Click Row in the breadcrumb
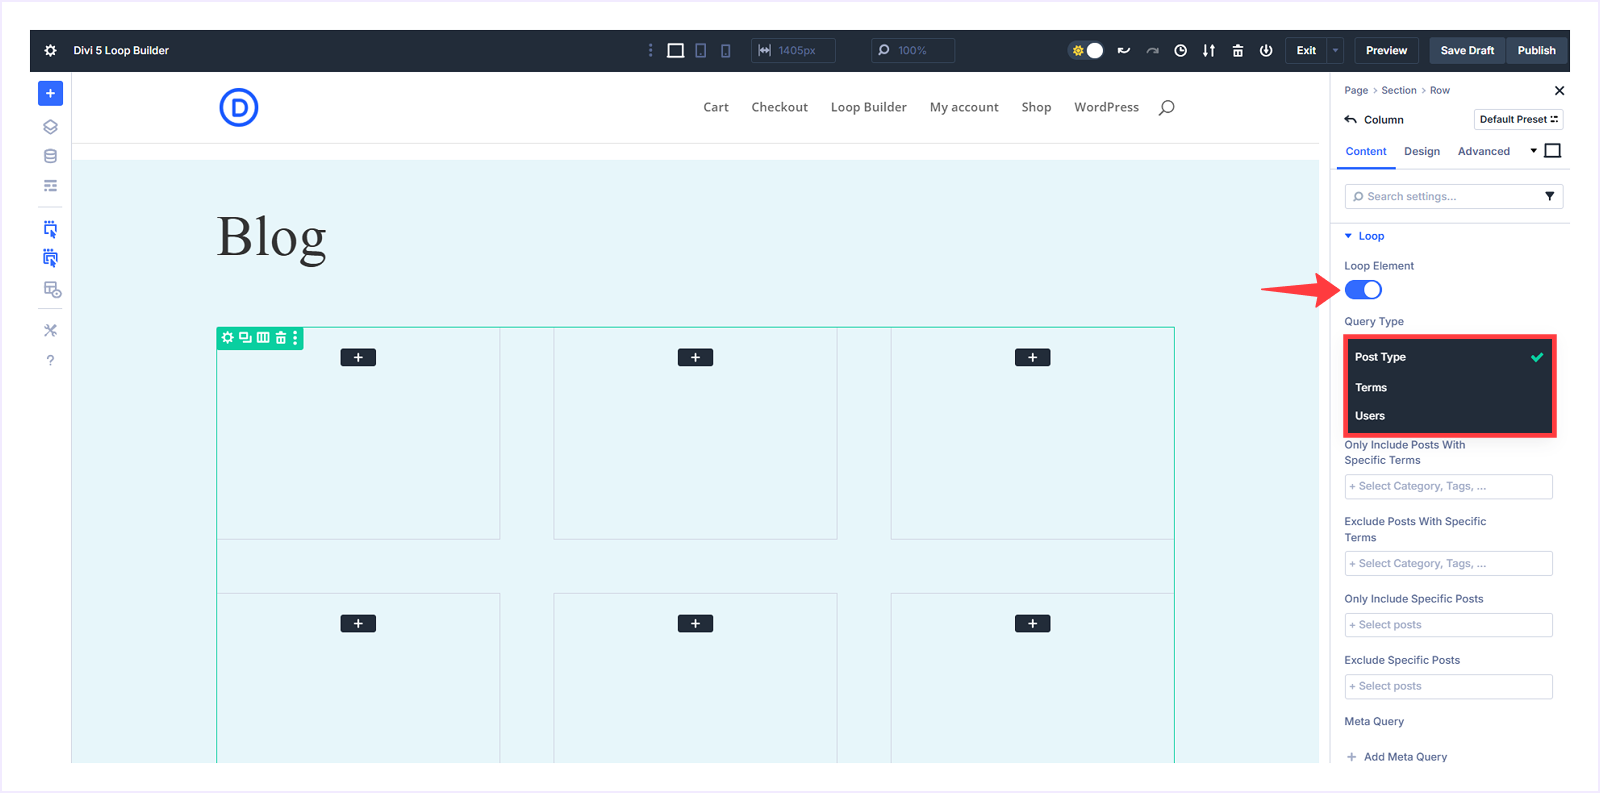1600x793 pixels. pyautogui.click(x=1440, y=90)
